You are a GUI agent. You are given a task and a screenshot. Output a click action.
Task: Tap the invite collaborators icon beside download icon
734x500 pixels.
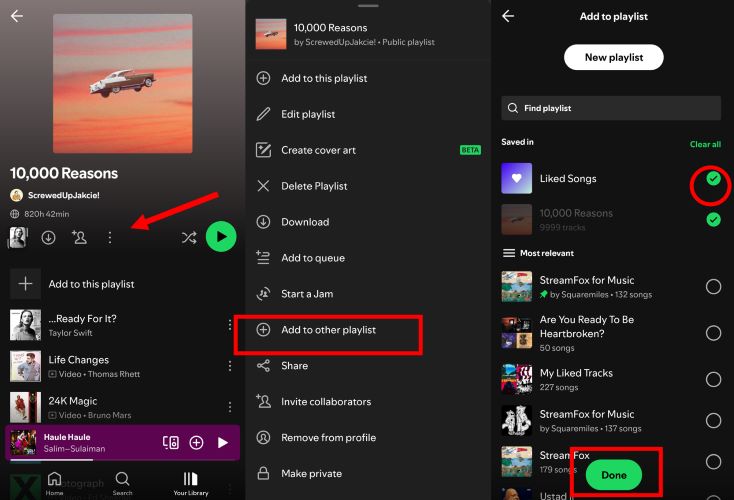click(79, 237)
